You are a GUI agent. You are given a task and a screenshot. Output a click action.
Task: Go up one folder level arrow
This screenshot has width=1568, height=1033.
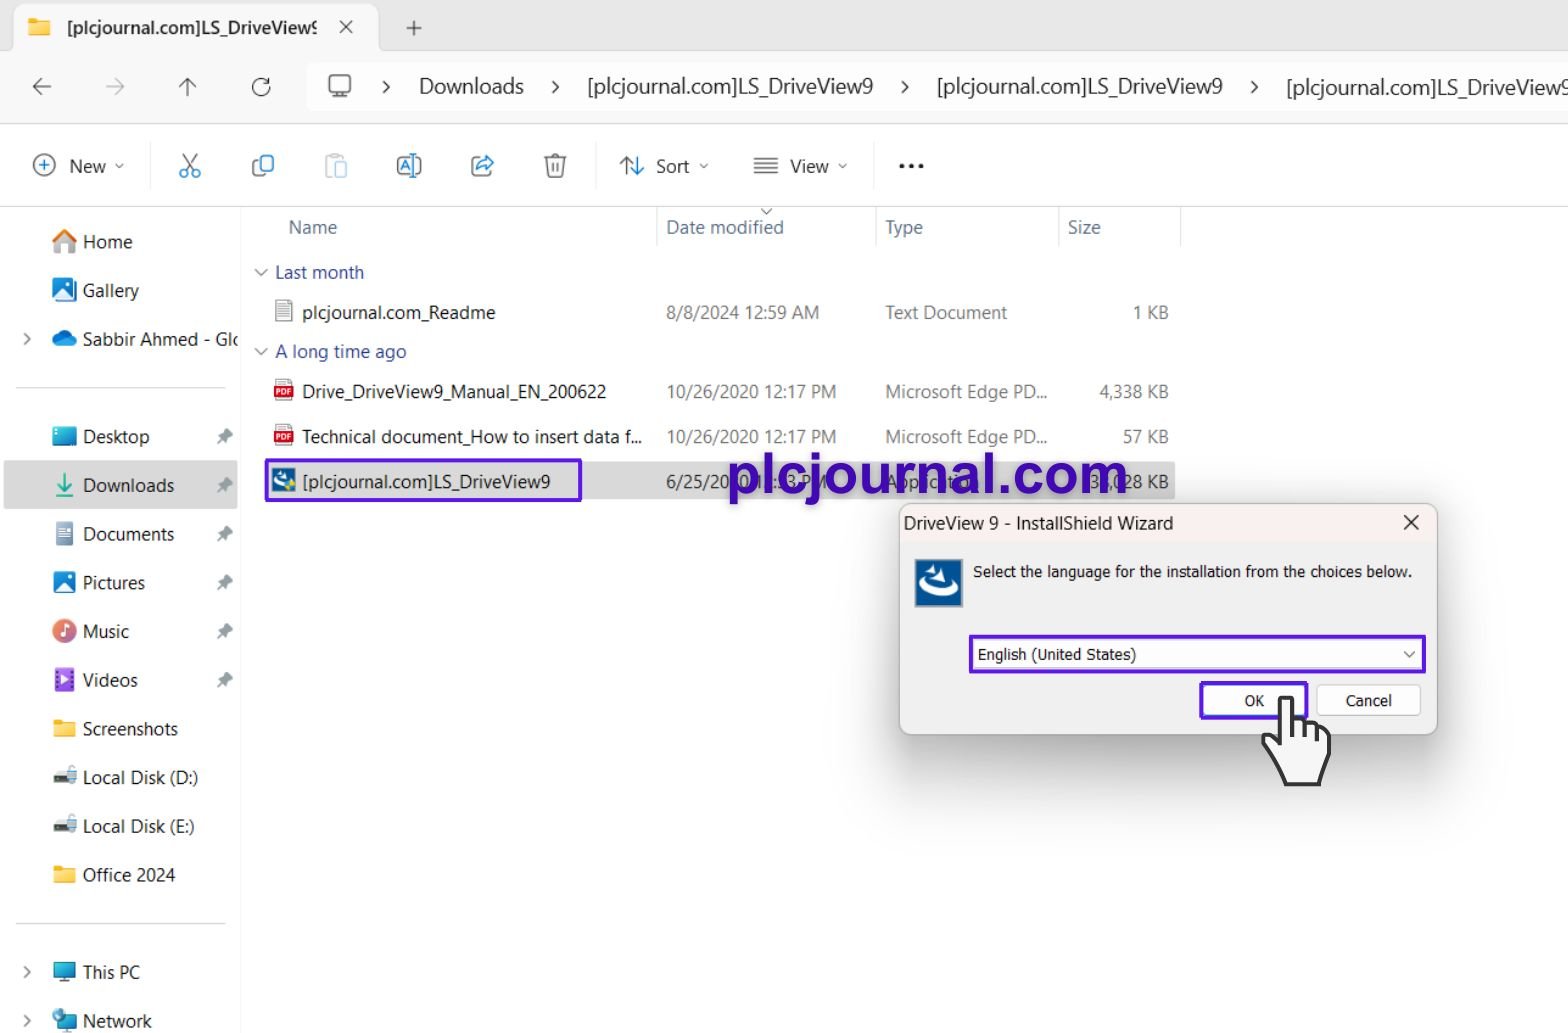(187, 87)
